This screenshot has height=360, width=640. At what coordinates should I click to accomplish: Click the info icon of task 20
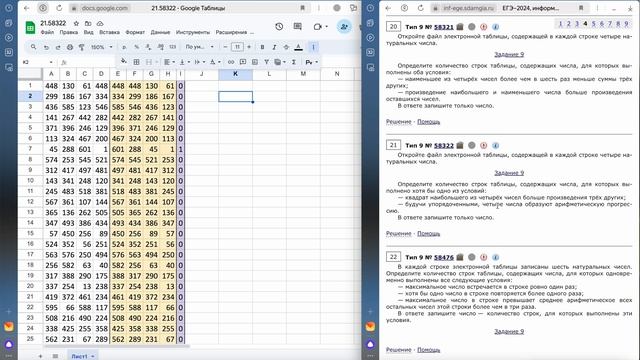click(x=496, y=27)
